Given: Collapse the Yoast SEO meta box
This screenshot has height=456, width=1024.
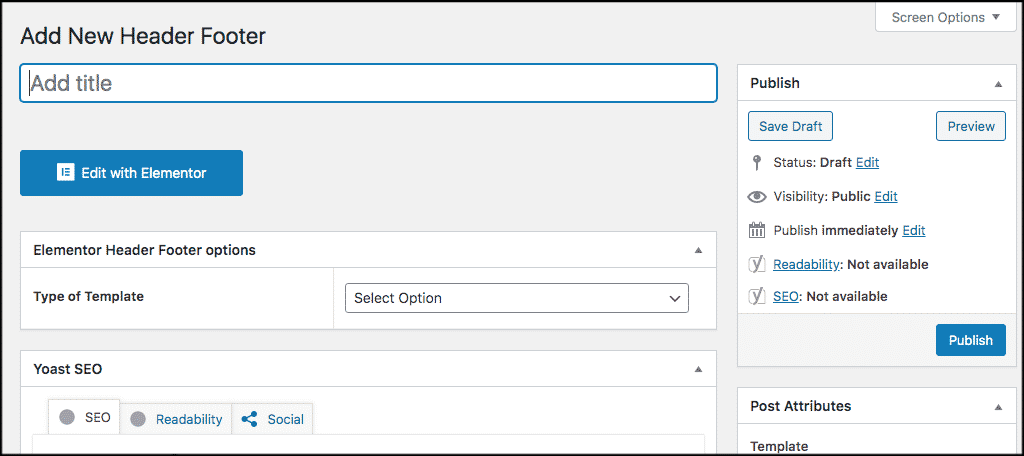Looking at the screenshot, I should tap(698, 369).
